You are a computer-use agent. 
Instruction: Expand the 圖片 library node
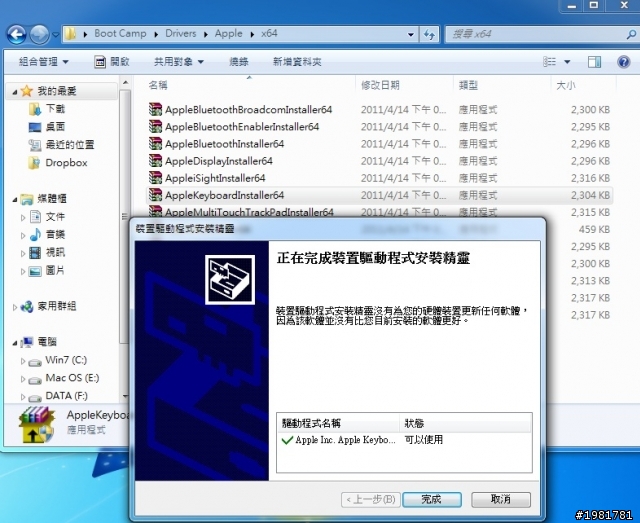pos(23,272)
